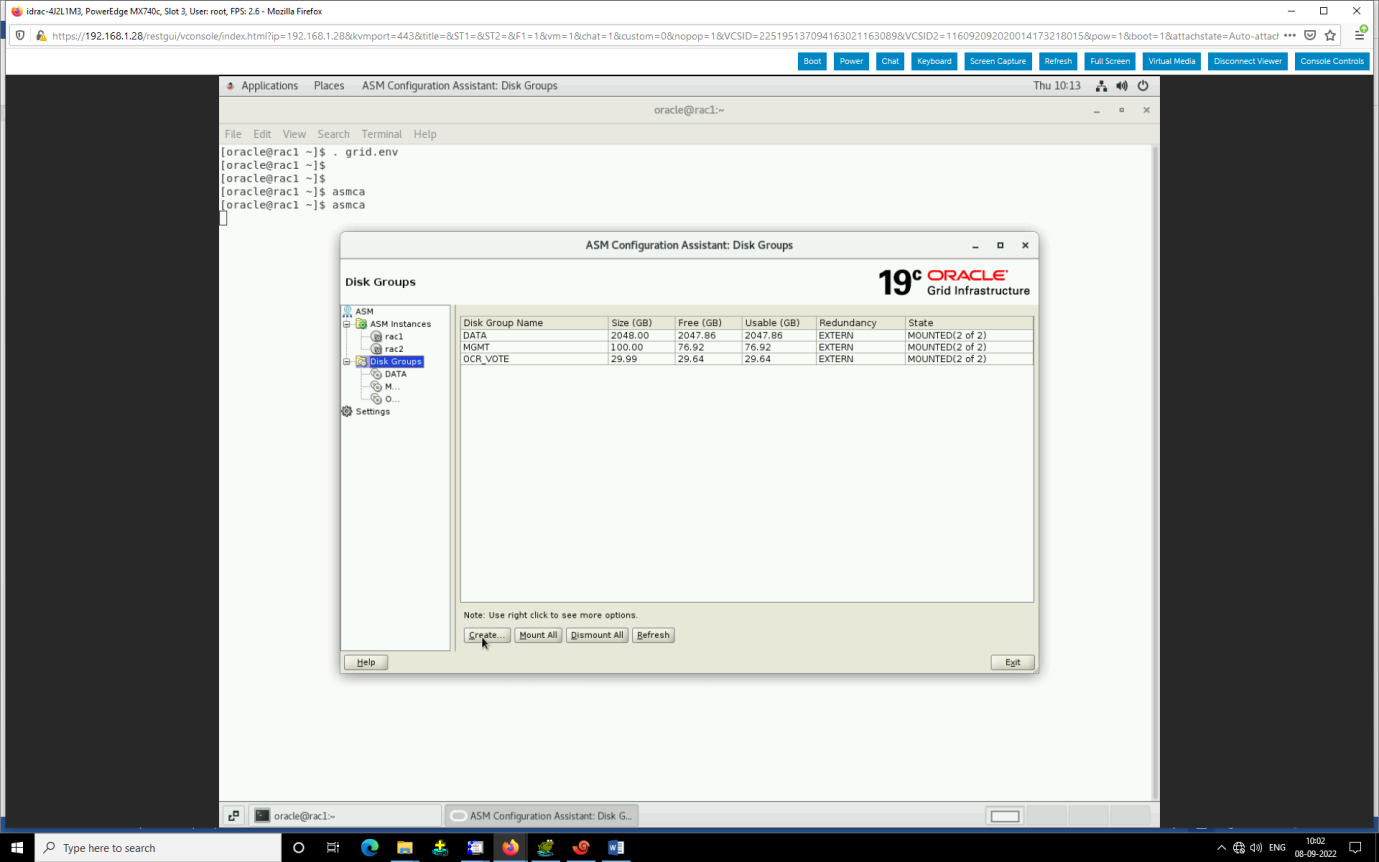Click Disconnect Viewer button

(1248, 61)
